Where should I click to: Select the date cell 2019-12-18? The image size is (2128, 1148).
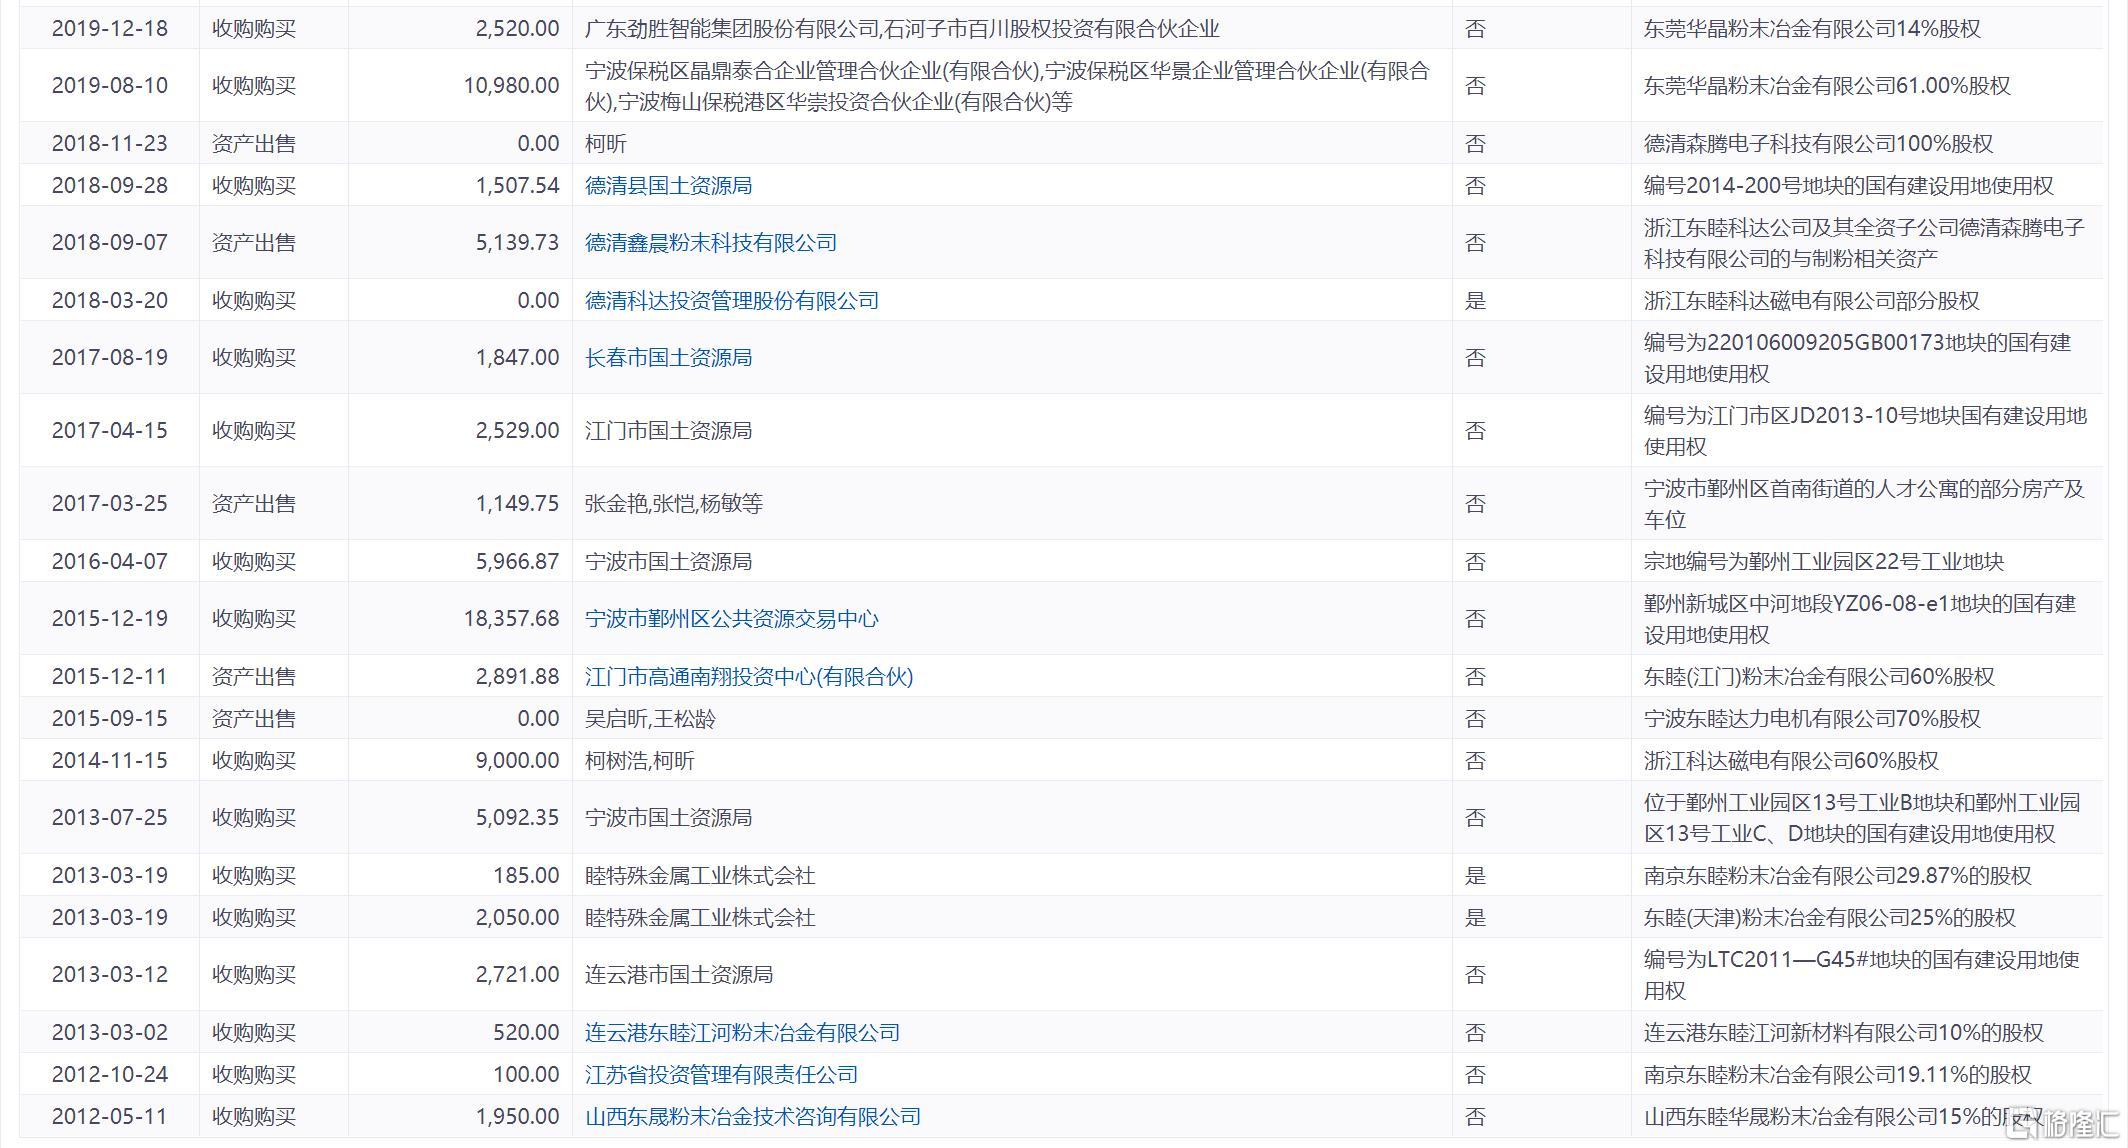[x=110, y=28]
